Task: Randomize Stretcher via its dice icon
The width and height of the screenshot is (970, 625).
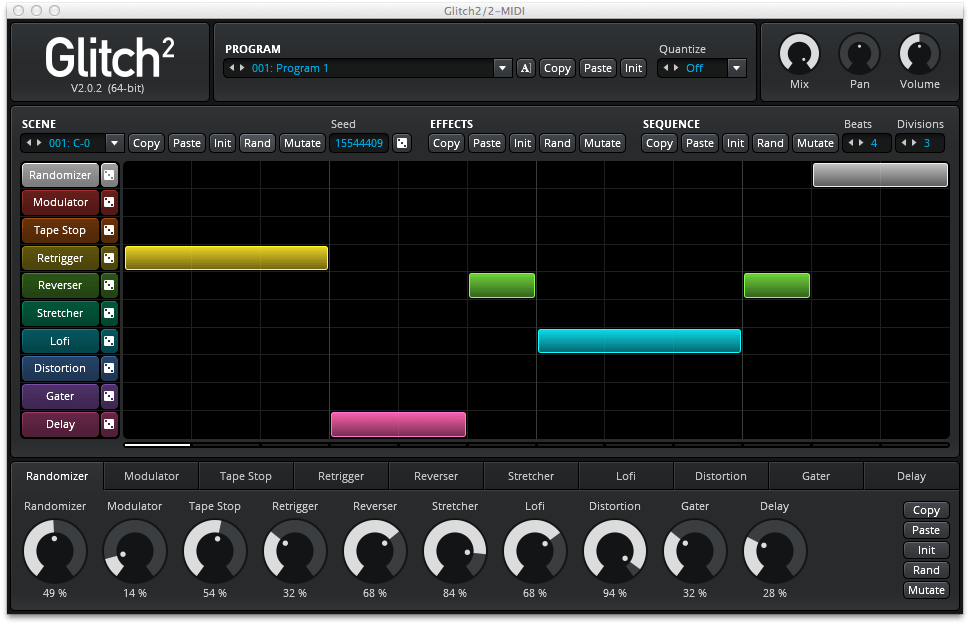Action: pyautogui.click(x=109, y=313)
